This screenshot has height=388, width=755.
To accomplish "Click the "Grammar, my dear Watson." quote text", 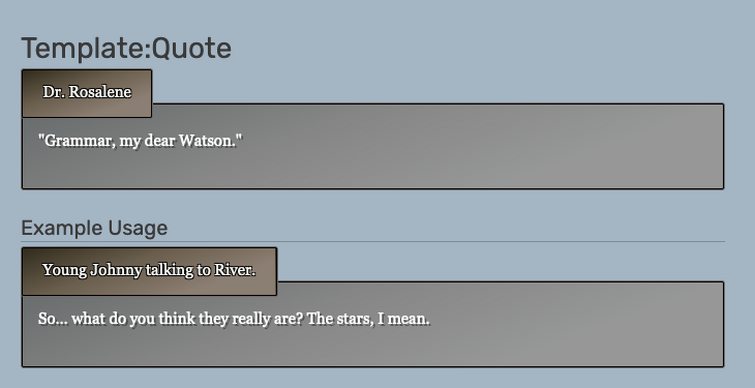I will 140,141.
